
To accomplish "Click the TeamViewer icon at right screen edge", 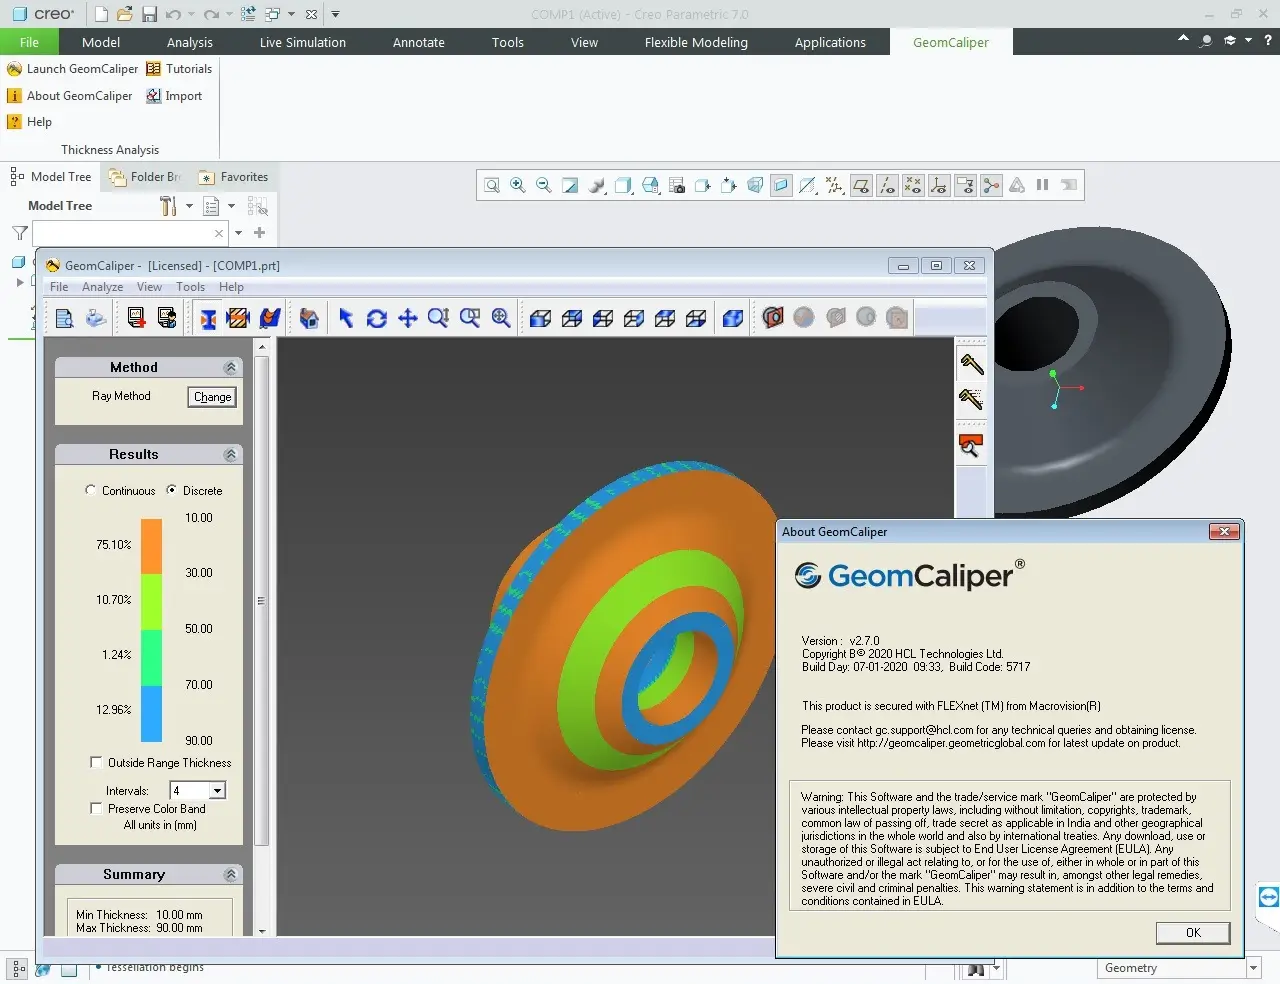I will pos(1269,897).
